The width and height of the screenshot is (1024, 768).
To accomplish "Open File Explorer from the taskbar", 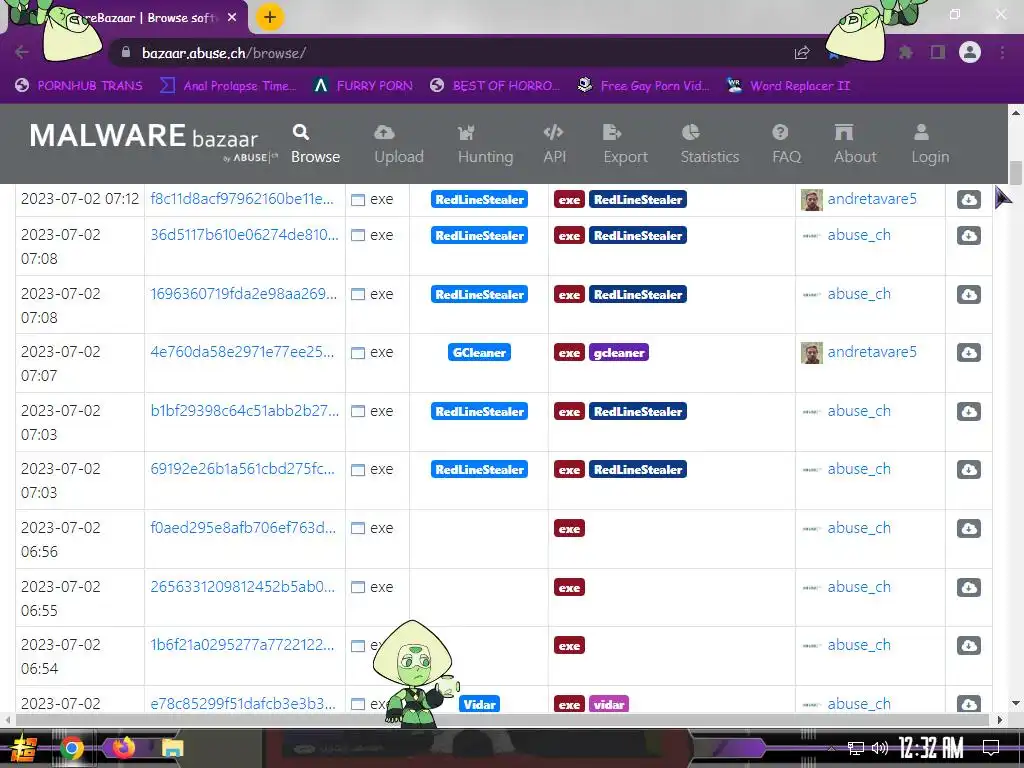I will pyautogui.click(x=172, y=748).
